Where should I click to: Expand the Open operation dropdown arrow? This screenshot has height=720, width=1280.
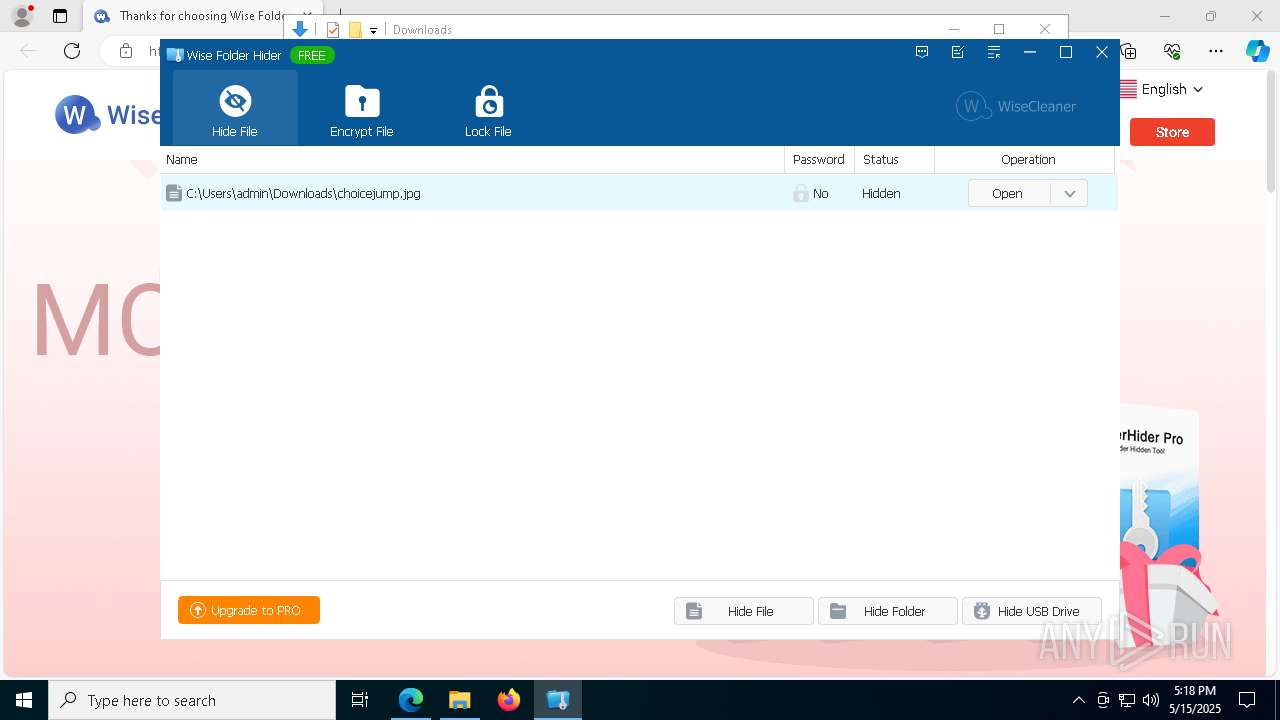coord(1069,194)
